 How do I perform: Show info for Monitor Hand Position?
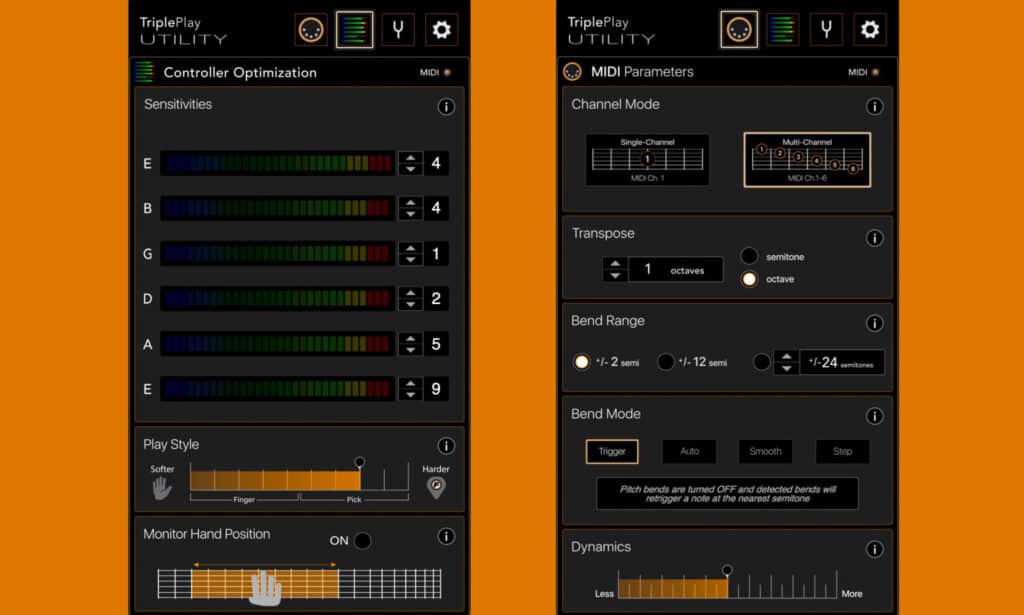click(446, 536)
